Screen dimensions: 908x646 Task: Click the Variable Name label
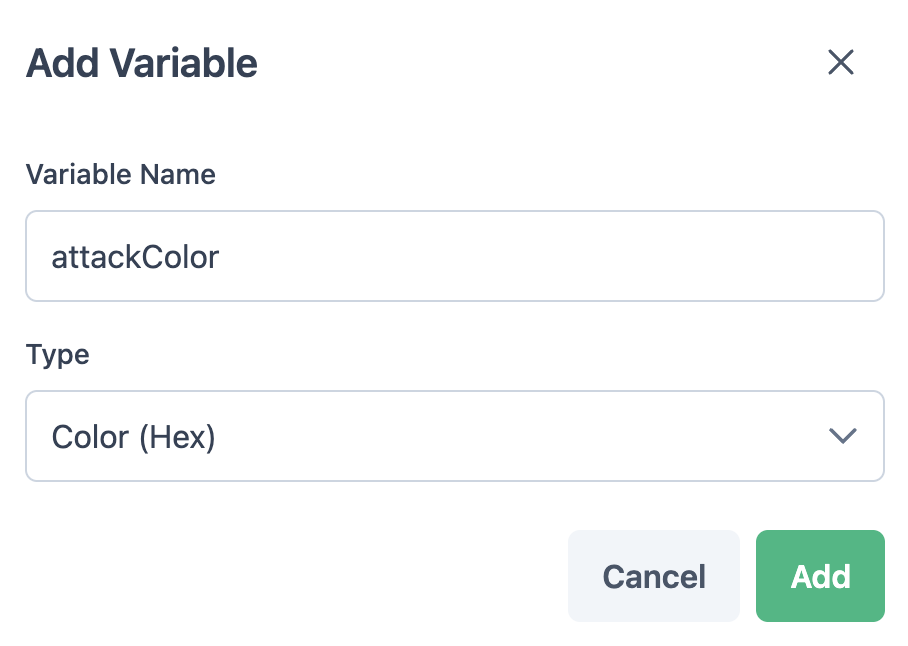point(121,175)
